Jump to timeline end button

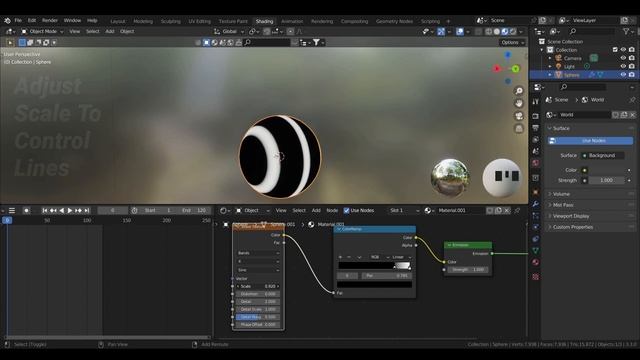pyautogui.click(x=87, y=211)
